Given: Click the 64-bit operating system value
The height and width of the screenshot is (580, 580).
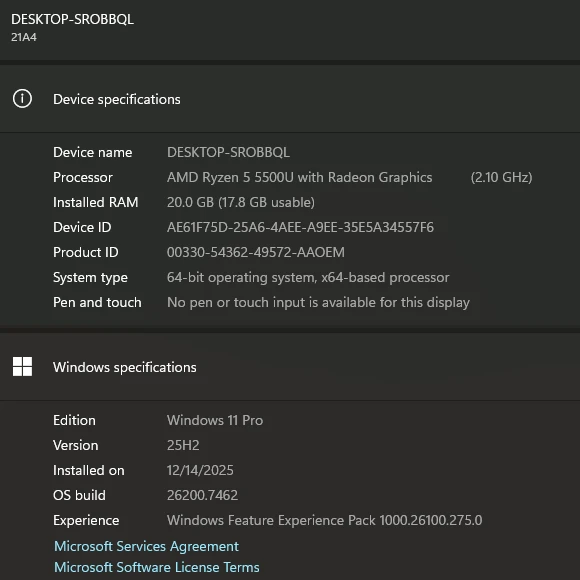Looking at the screenshot, I should (x=308, y=277).
